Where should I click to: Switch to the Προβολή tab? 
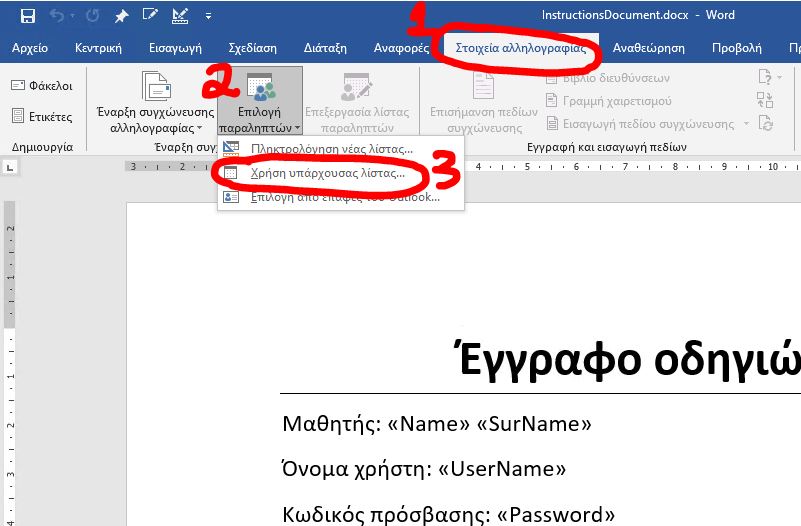pos(737,48)
